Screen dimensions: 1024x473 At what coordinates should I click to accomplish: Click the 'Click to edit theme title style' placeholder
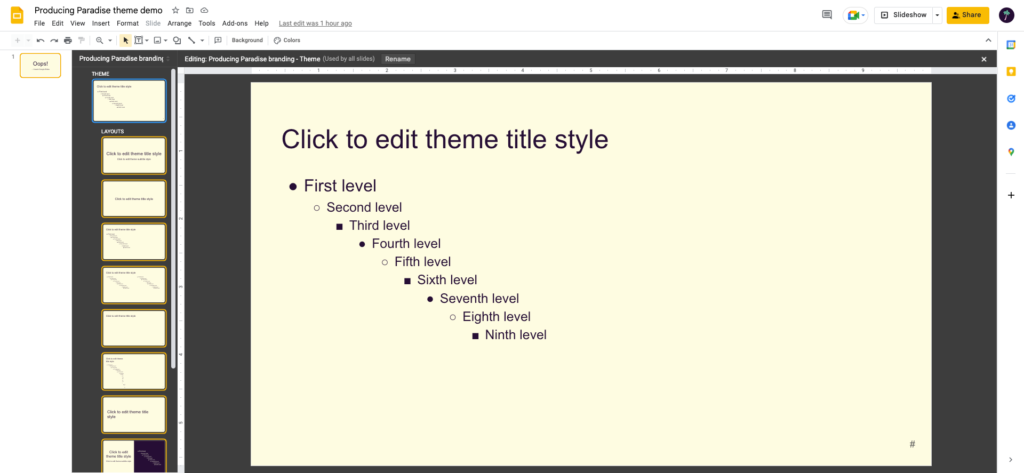point(445,139)
